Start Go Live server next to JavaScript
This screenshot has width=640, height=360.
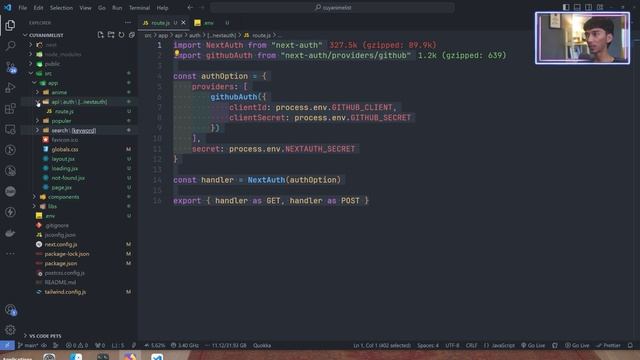click(x=533, y=345)
